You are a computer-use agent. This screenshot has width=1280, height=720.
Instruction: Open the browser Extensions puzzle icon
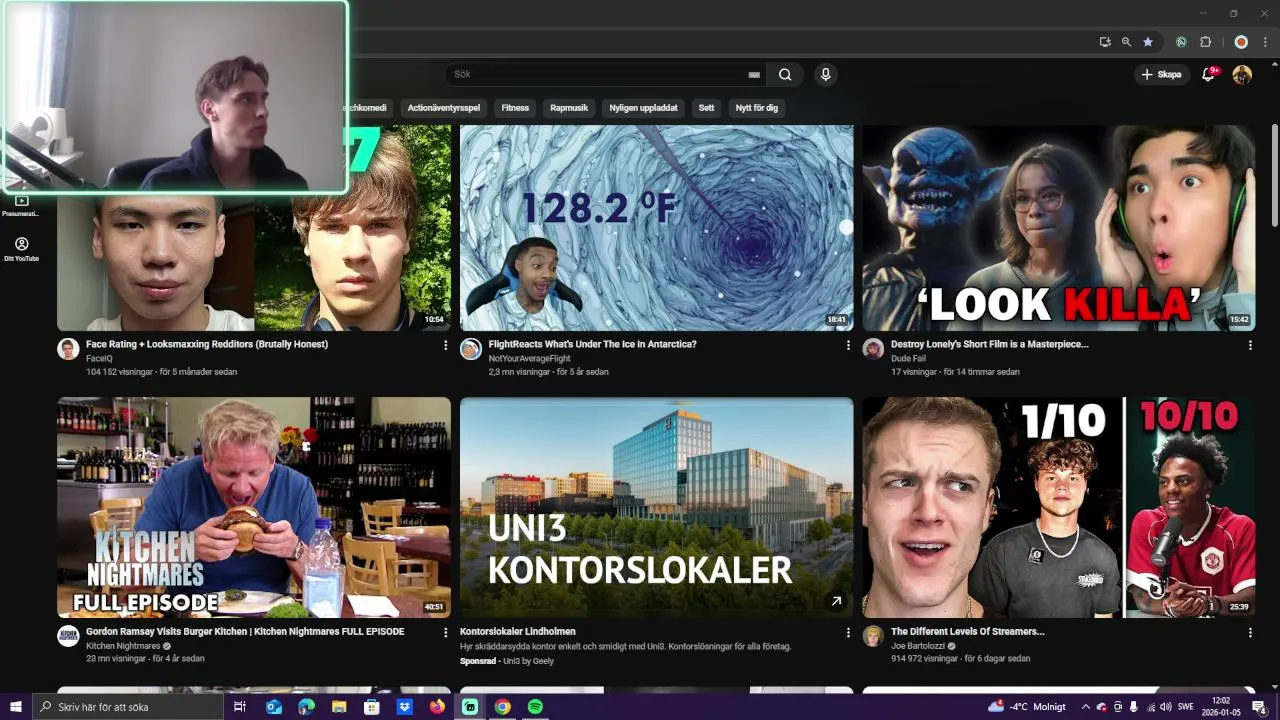point(1205,42)
